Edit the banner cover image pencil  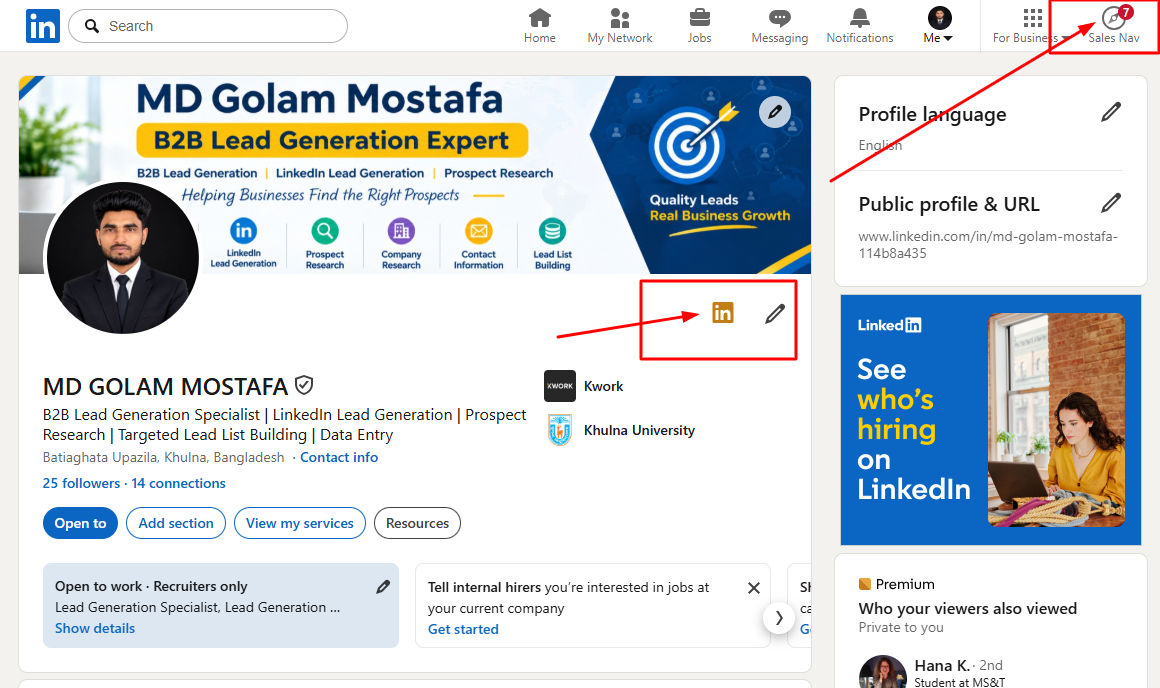point(775,112)
